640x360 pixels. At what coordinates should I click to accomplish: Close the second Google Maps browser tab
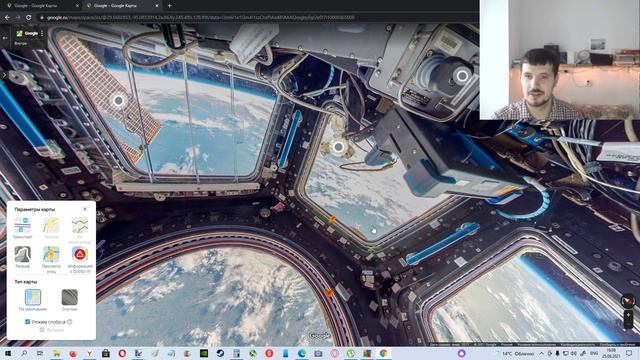pyautogui.click(x=157, y=6)
